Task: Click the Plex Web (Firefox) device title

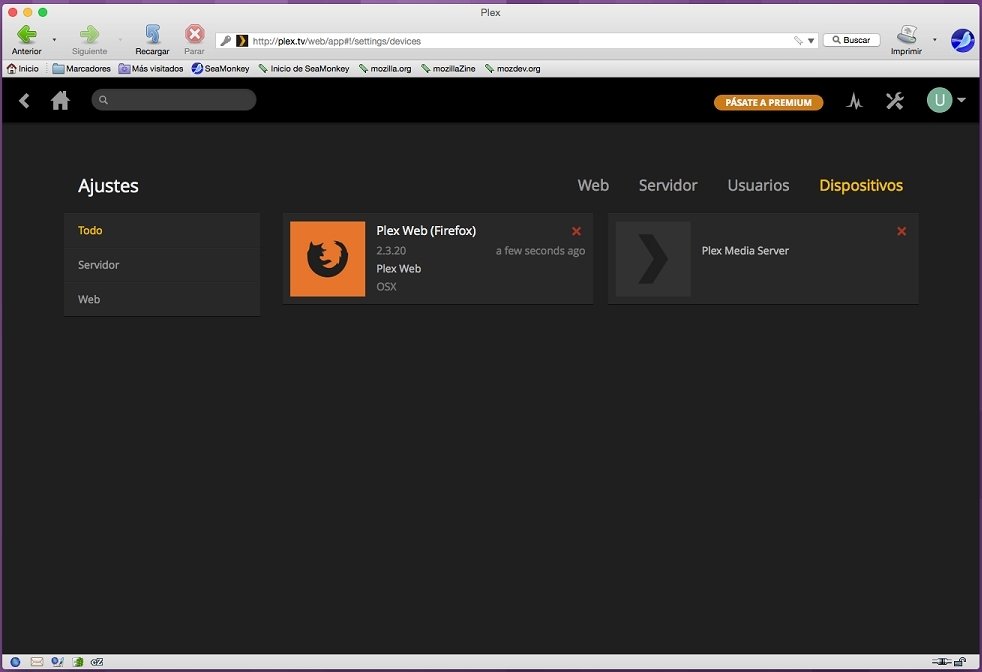Action: pyautogui.click(x=426, y=230)
